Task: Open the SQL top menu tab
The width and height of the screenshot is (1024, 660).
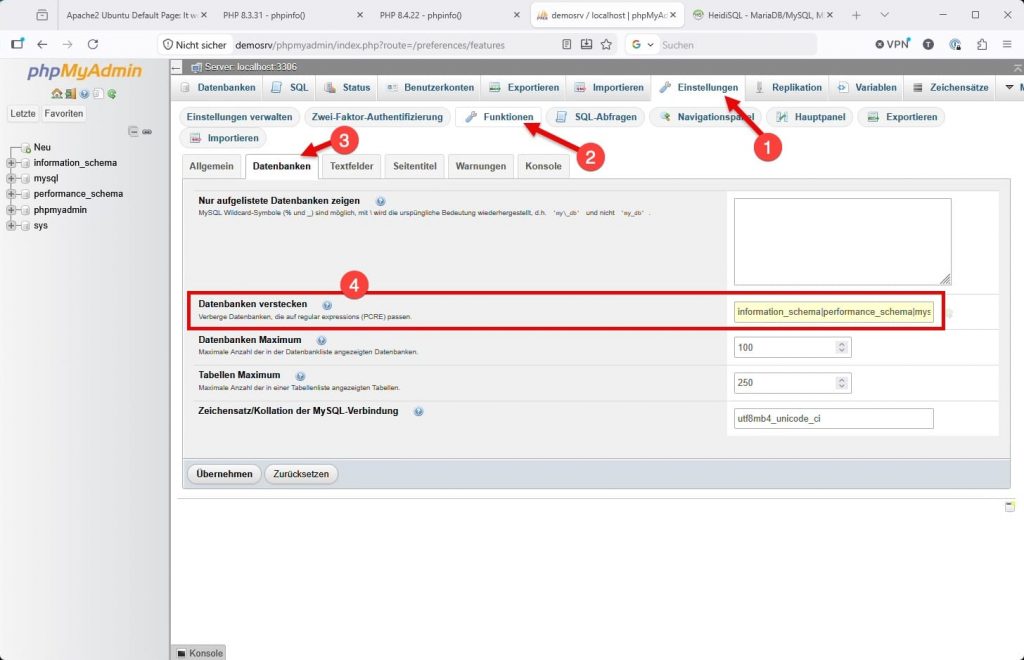Action: click(x=290, y=87)
